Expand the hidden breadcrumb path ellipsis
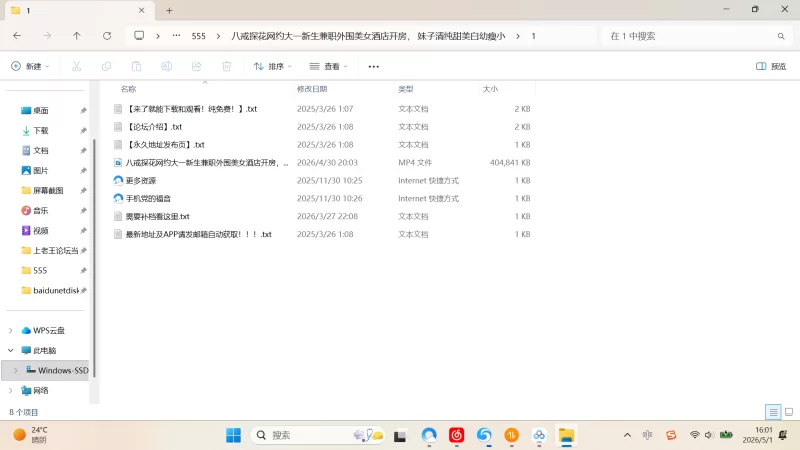800x450 pixels. (x=177, y=36)
